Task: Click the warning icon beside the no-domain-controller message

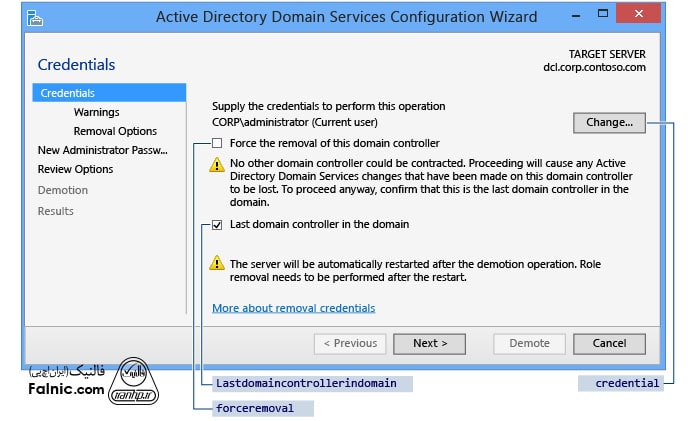Action: tap(216, 164)
